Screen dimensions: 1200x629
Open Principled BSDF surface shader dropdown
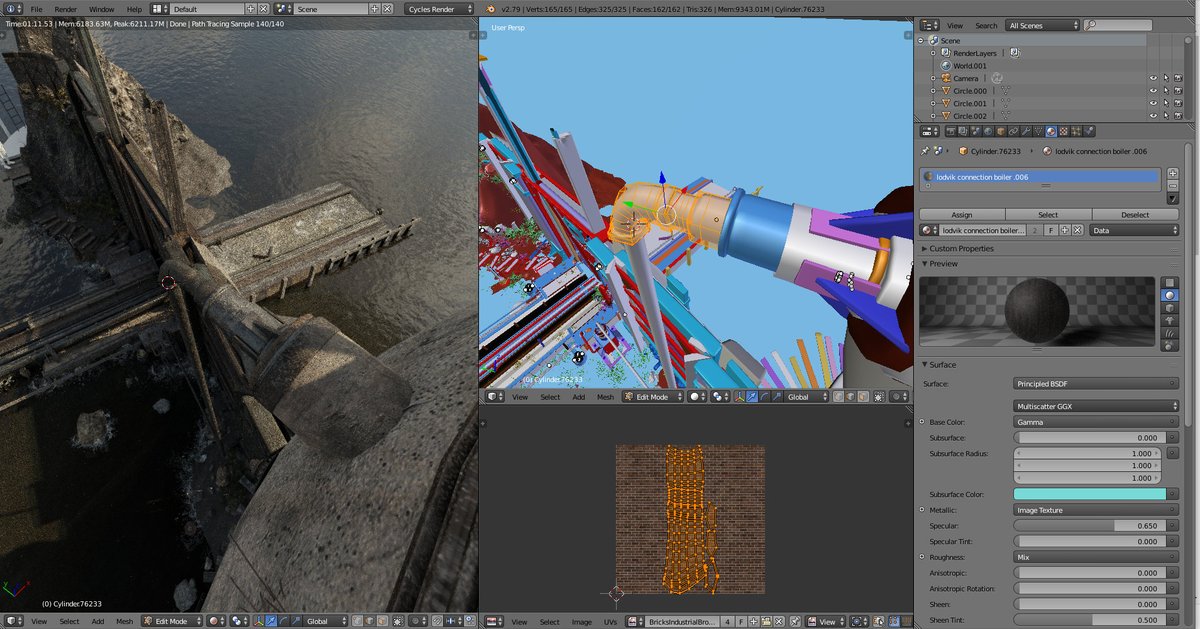coord(1096,384)
